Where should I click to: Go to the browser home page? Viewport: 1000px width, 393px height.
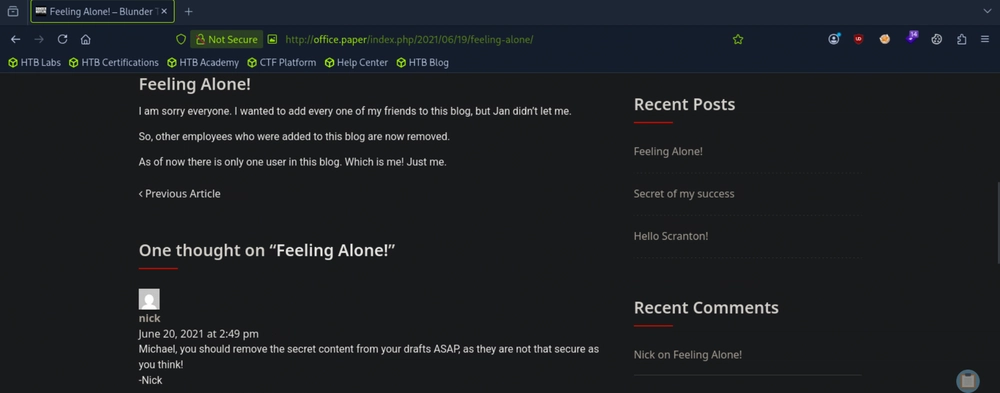85,40
